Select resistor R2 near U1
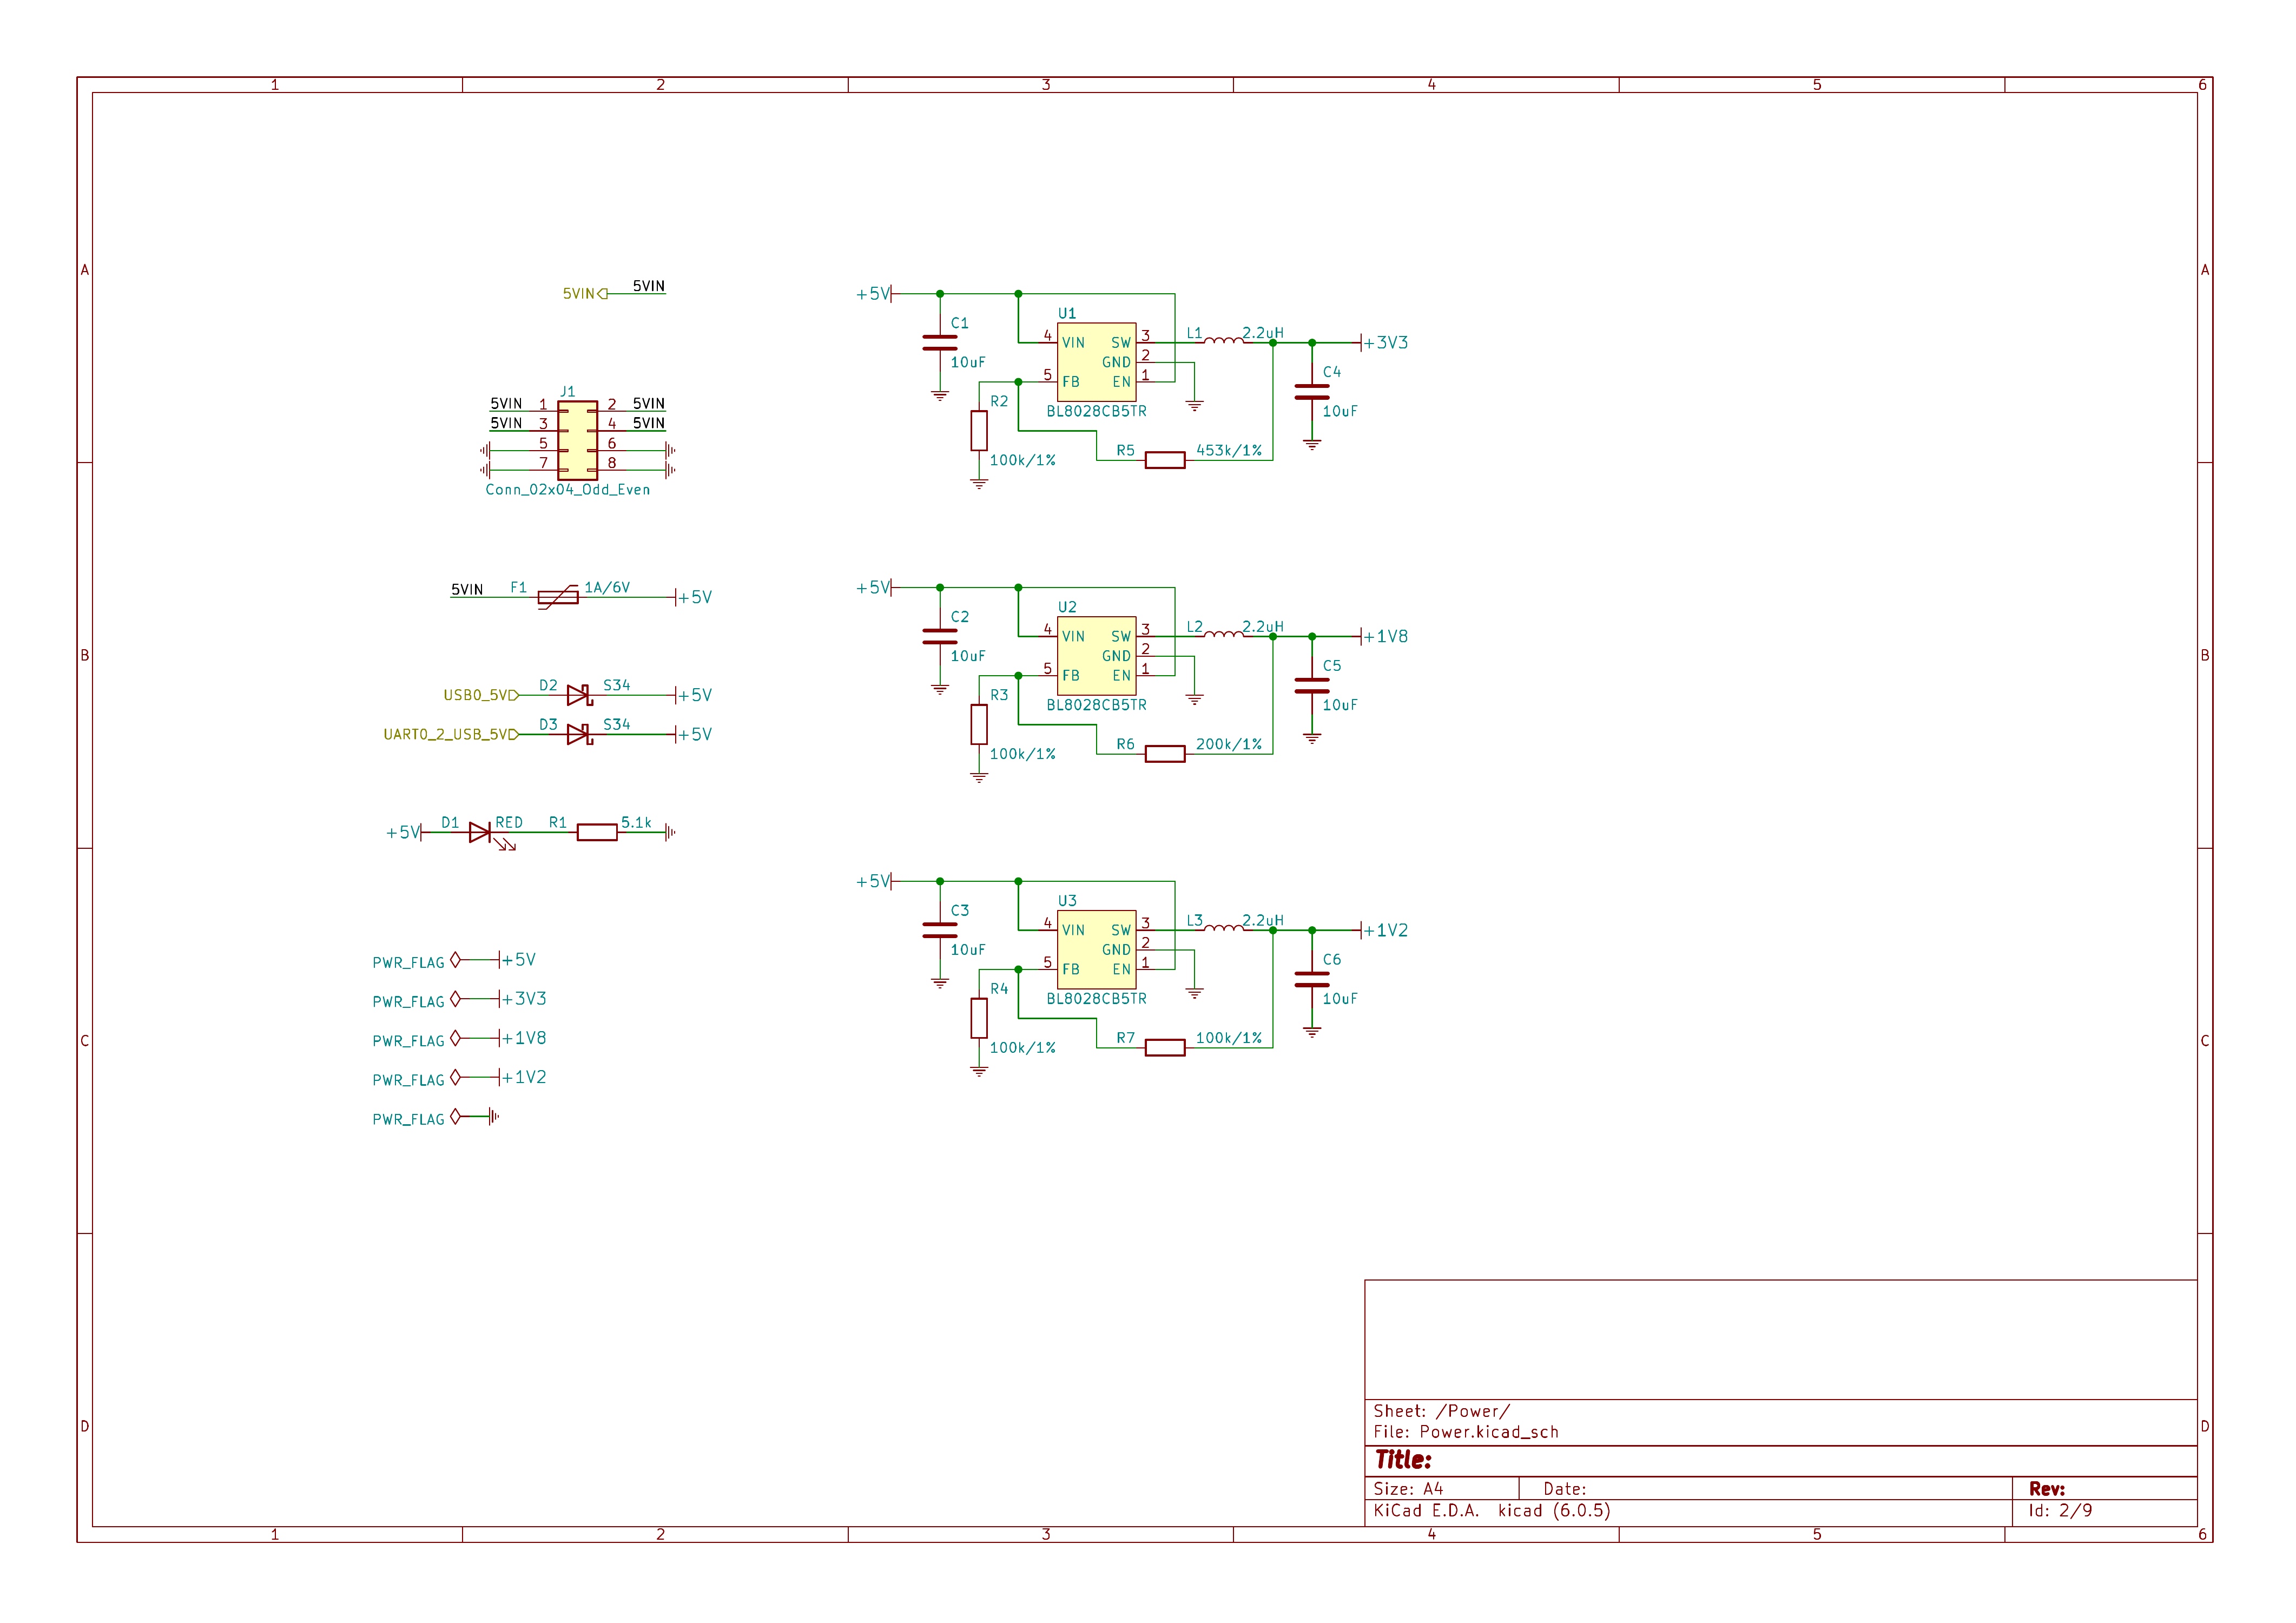Screen dimensions: 2296x1623 point(979,430)
